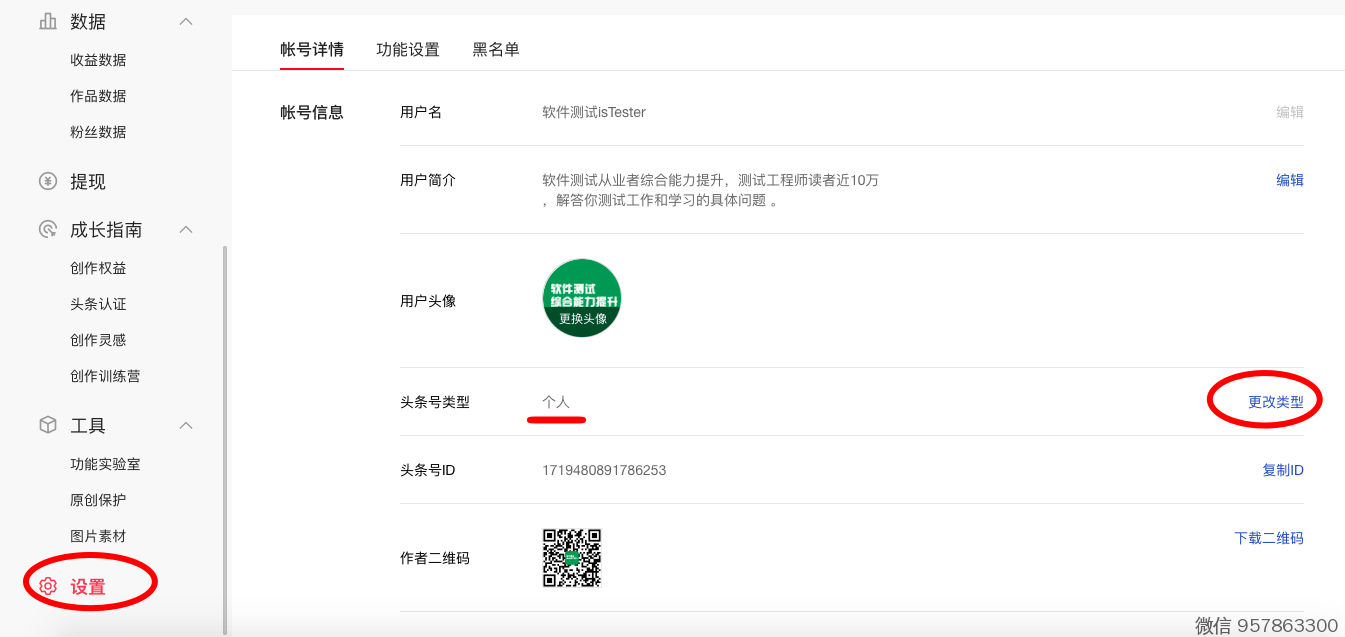
Task: Collapse the 数据 section chevron
Action: [186, 22]
